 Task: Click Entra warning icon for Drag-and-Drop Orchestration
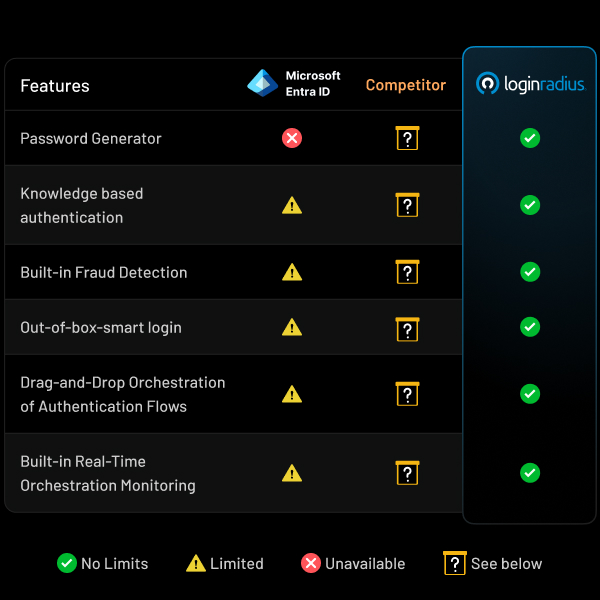[x=292, y=394]
